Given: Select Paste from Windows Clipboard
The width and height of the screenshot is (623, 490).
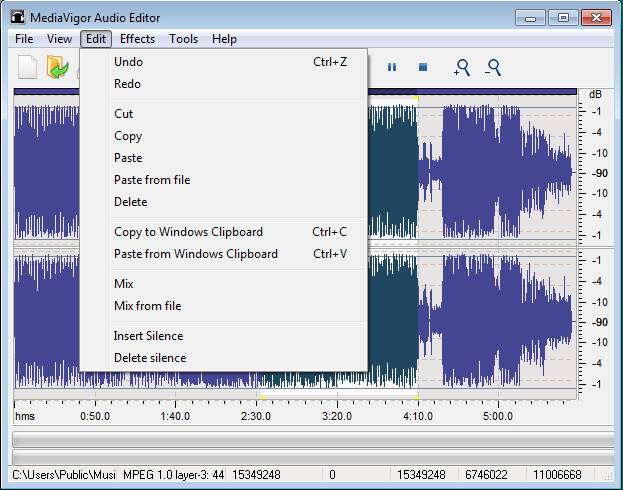Looking at the screenshot, I should click(195, 254).
